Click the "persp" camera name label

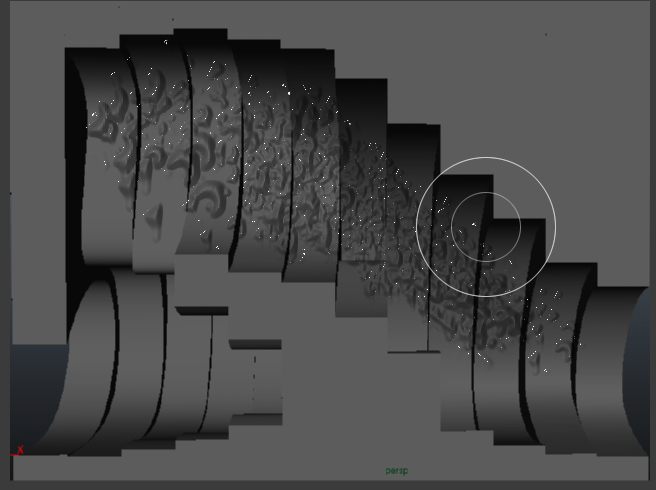point(397,471)
